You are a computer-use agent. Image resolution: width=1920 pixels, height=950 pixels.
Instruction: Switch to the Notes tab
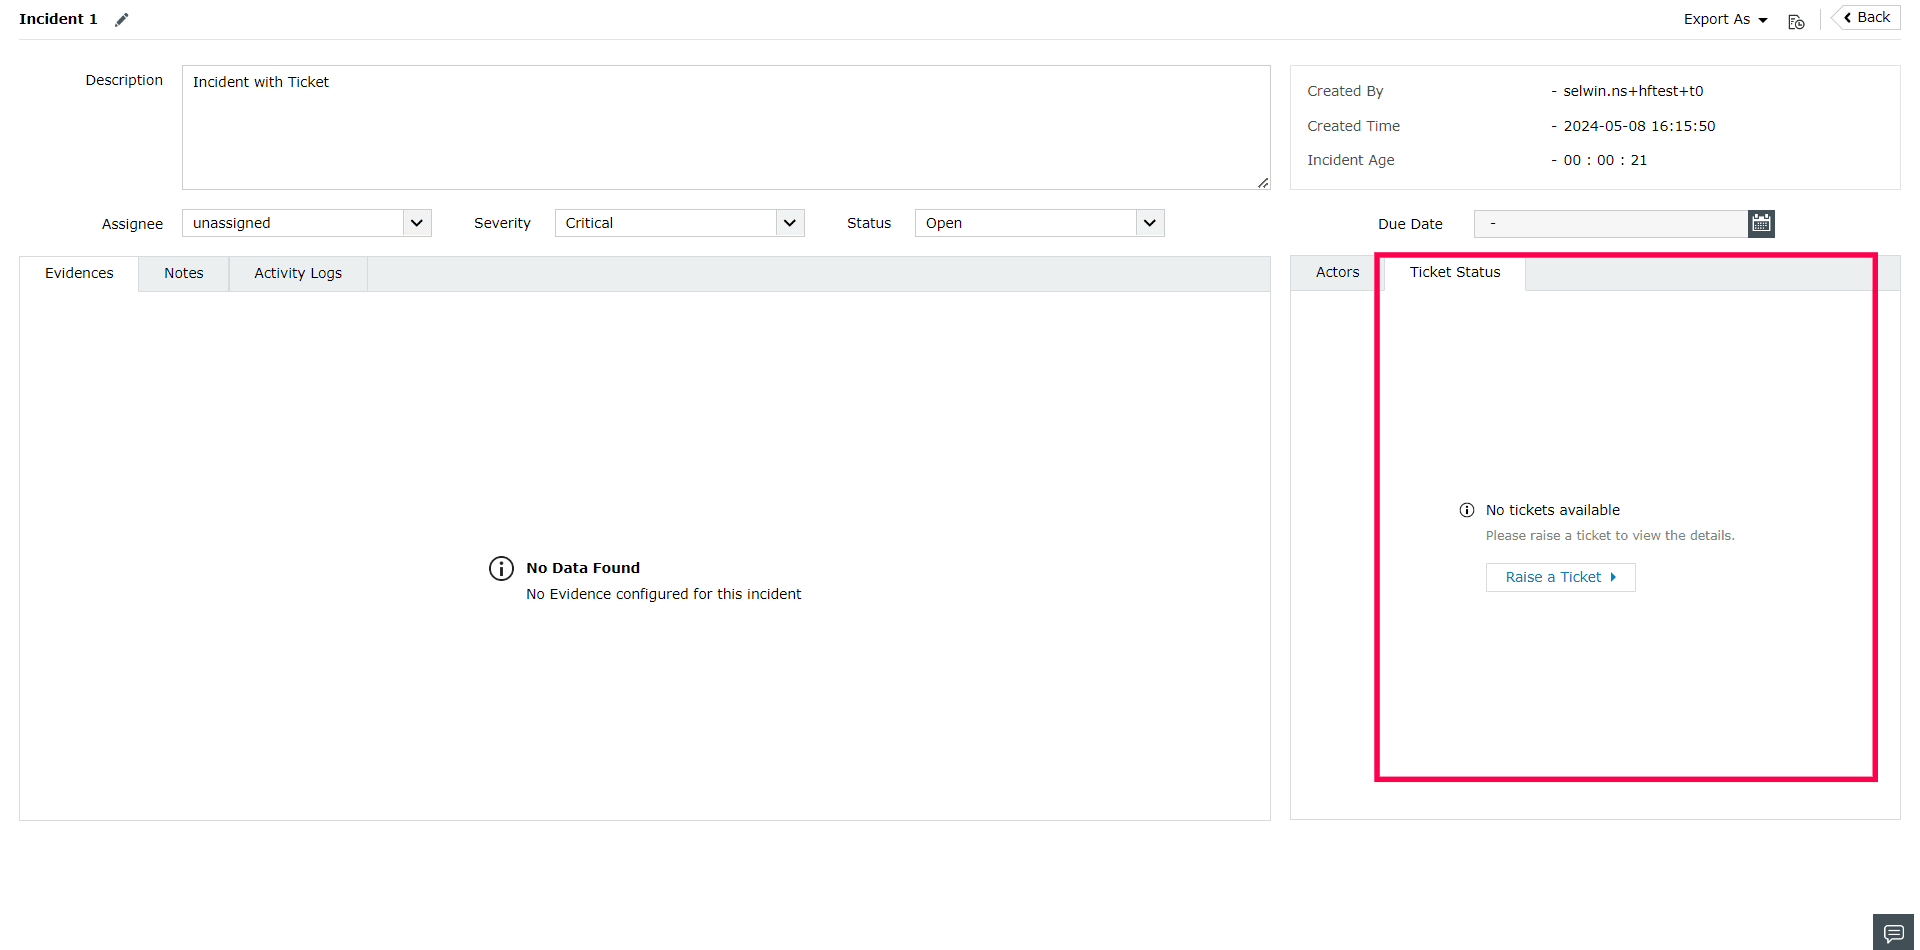[183, 273]
